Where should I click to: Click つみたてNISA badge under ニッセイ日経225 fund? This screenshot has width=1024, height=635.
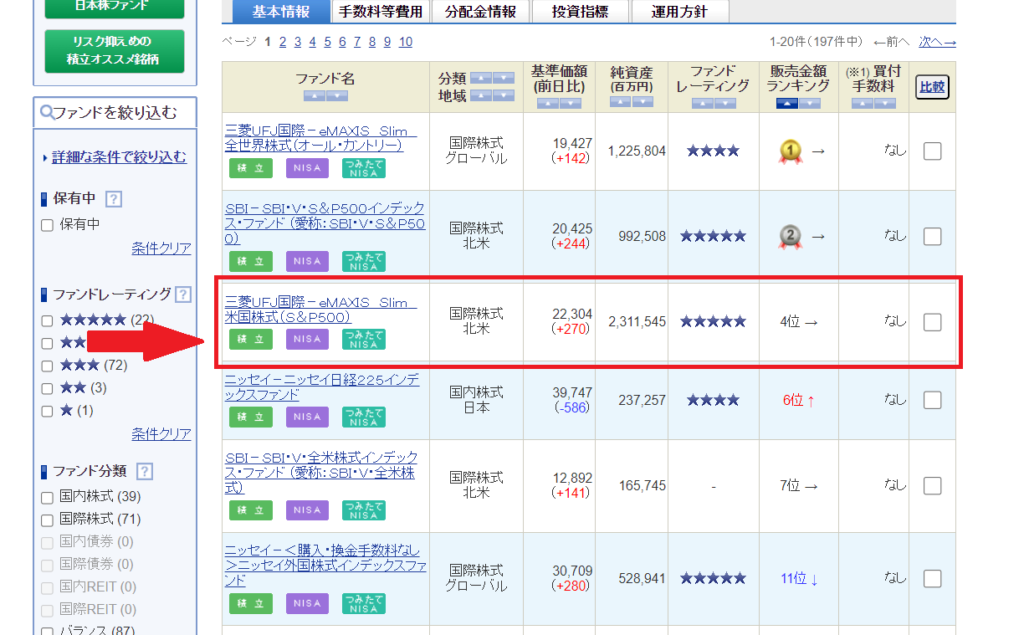[x=364, y=417]
